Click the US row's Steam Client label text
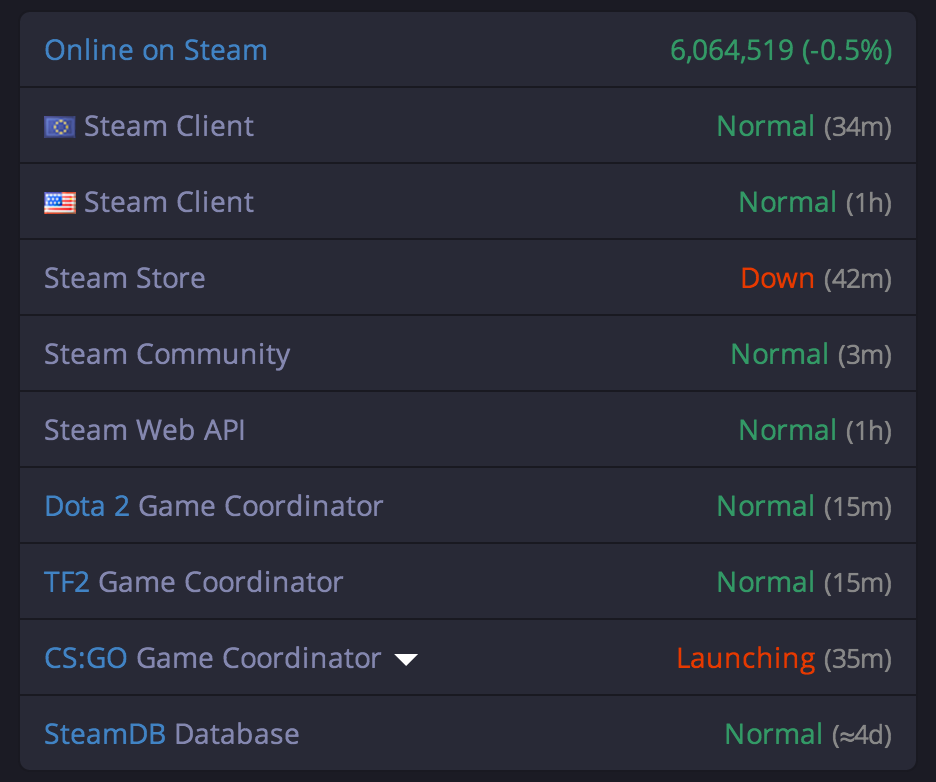936x782 pixels. [x=169, y=202]
